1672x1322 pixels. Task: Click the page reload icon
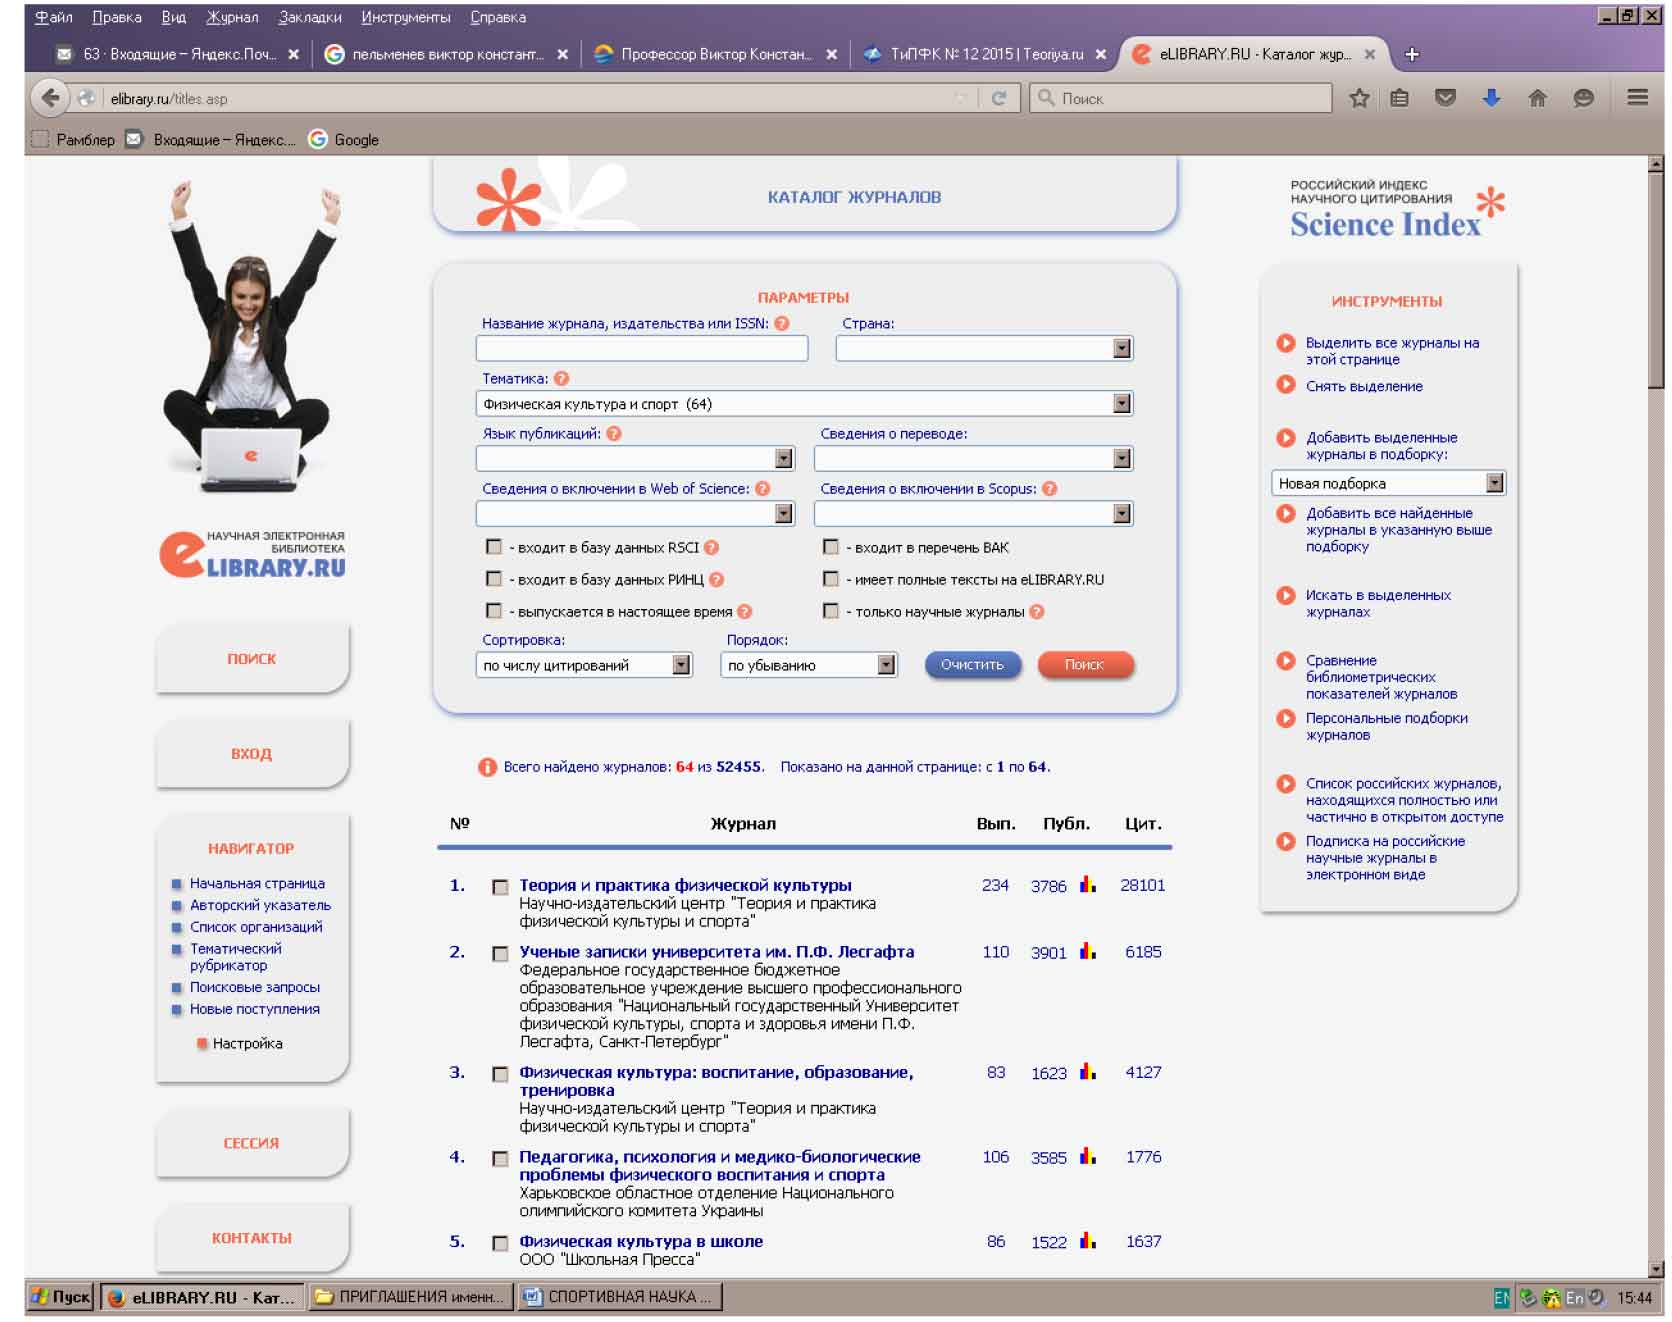[998, 98]
